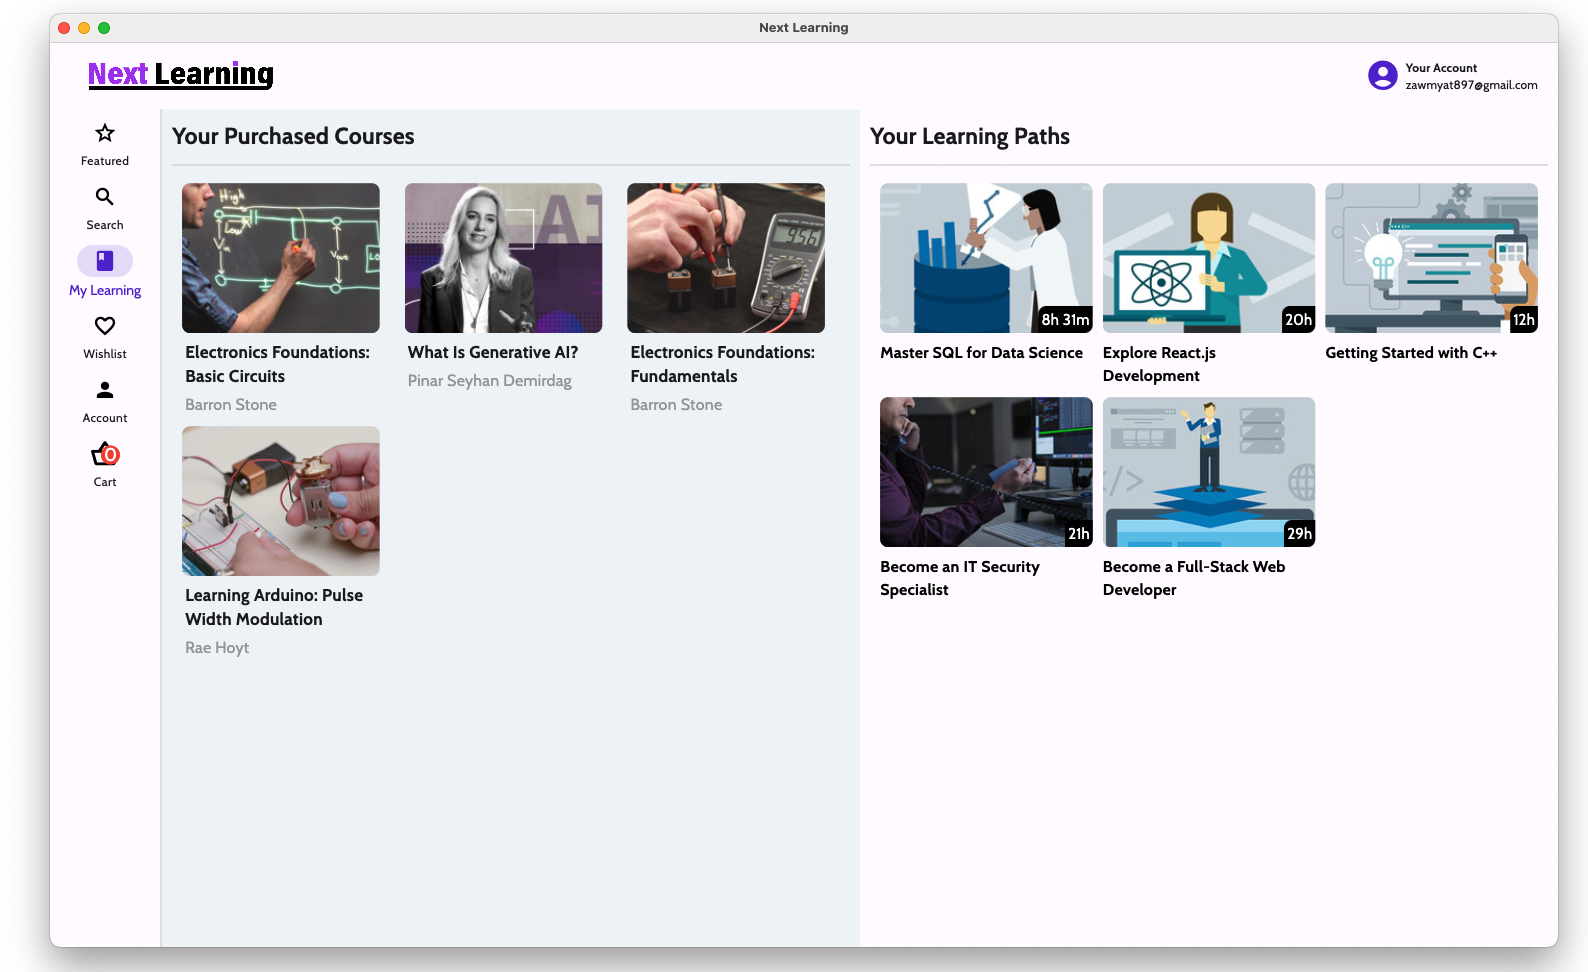1588x972 pixels.
Task: Open the What Is Generative AI? course image
Action: 503,258
